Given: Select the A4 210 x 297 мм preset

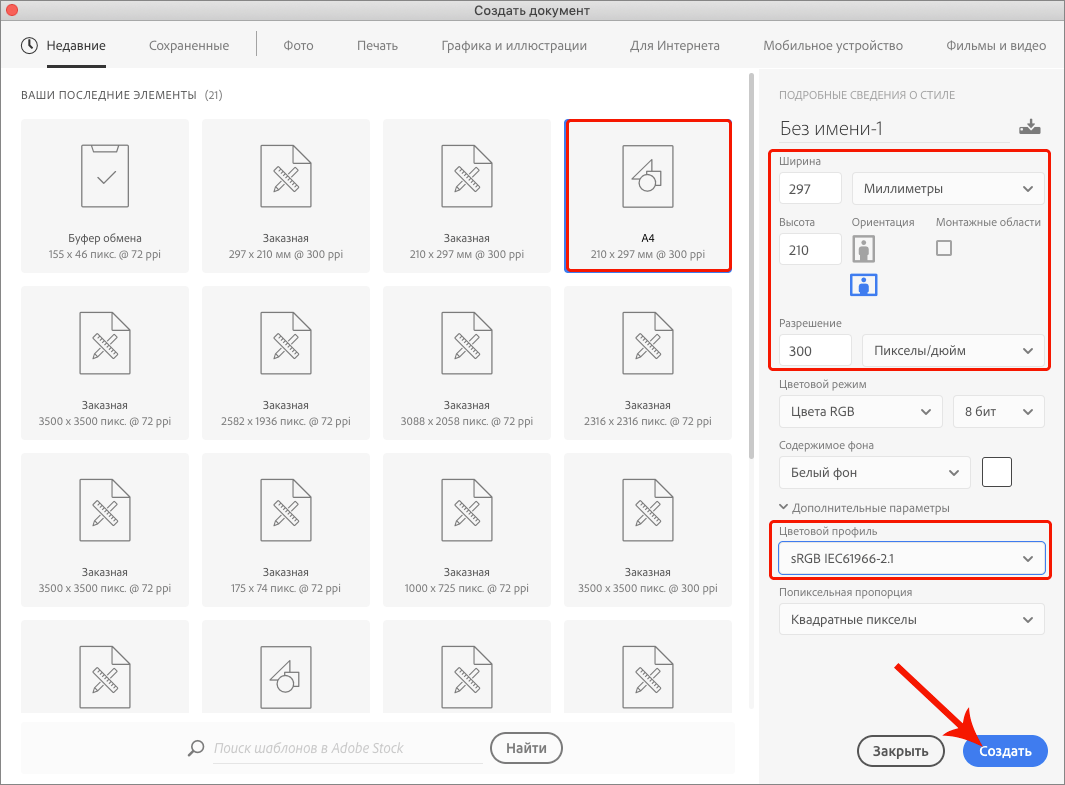Looking at the screenshot, I should pos(648,195).
